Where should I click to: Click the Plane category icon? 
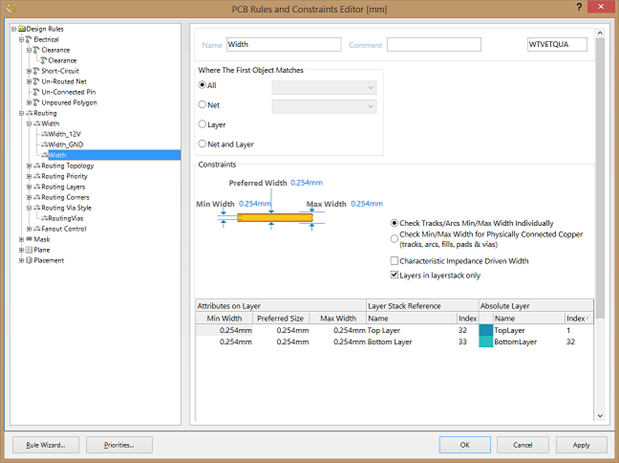[x=28, y=250]
